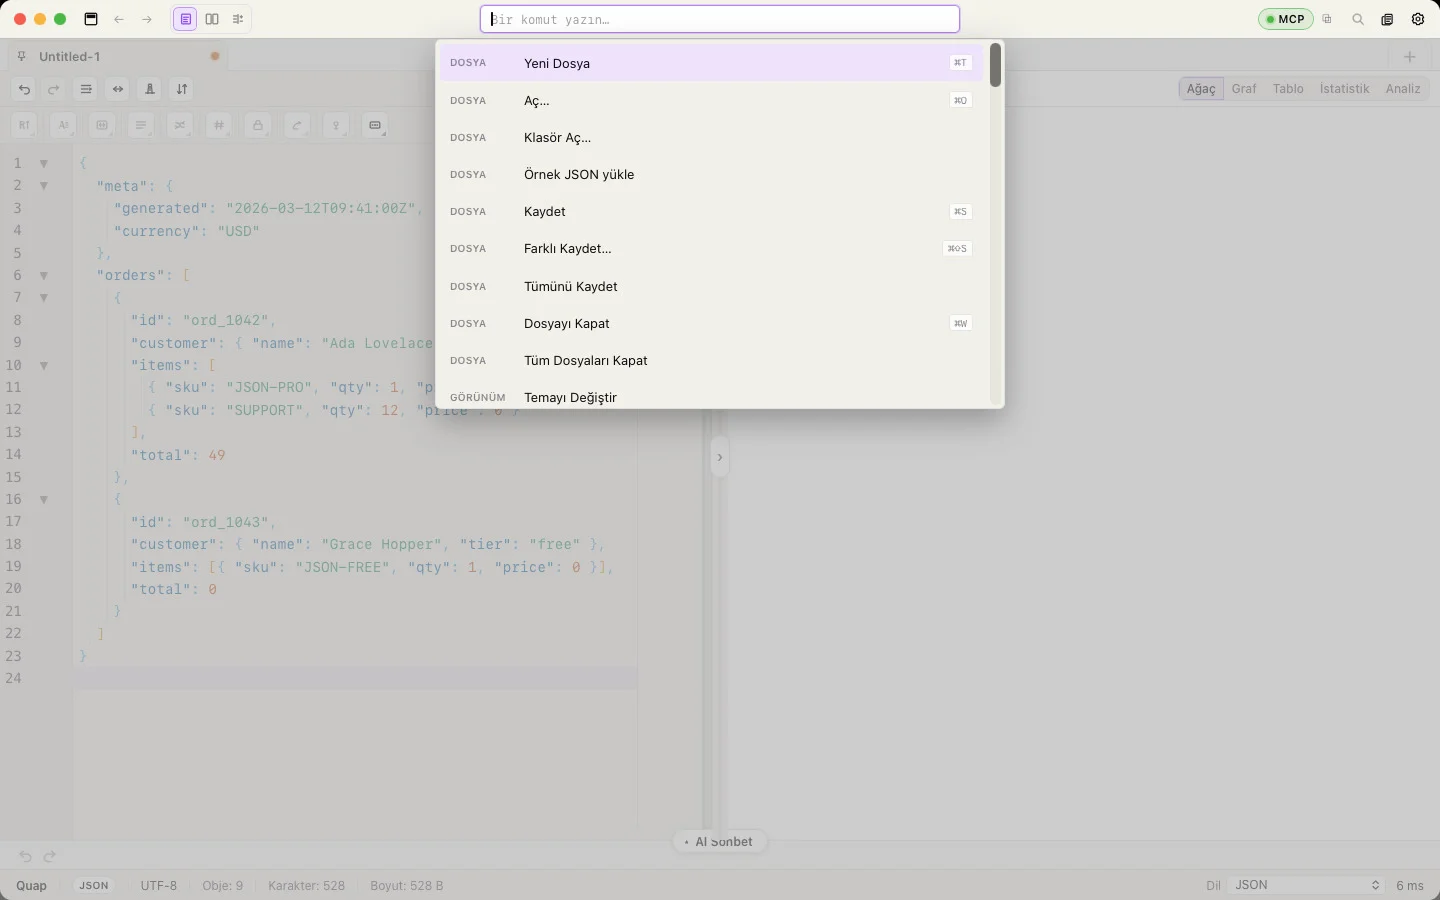
Task: Expand the panel with the center chevron handle
Action: (x=719, y=457)
